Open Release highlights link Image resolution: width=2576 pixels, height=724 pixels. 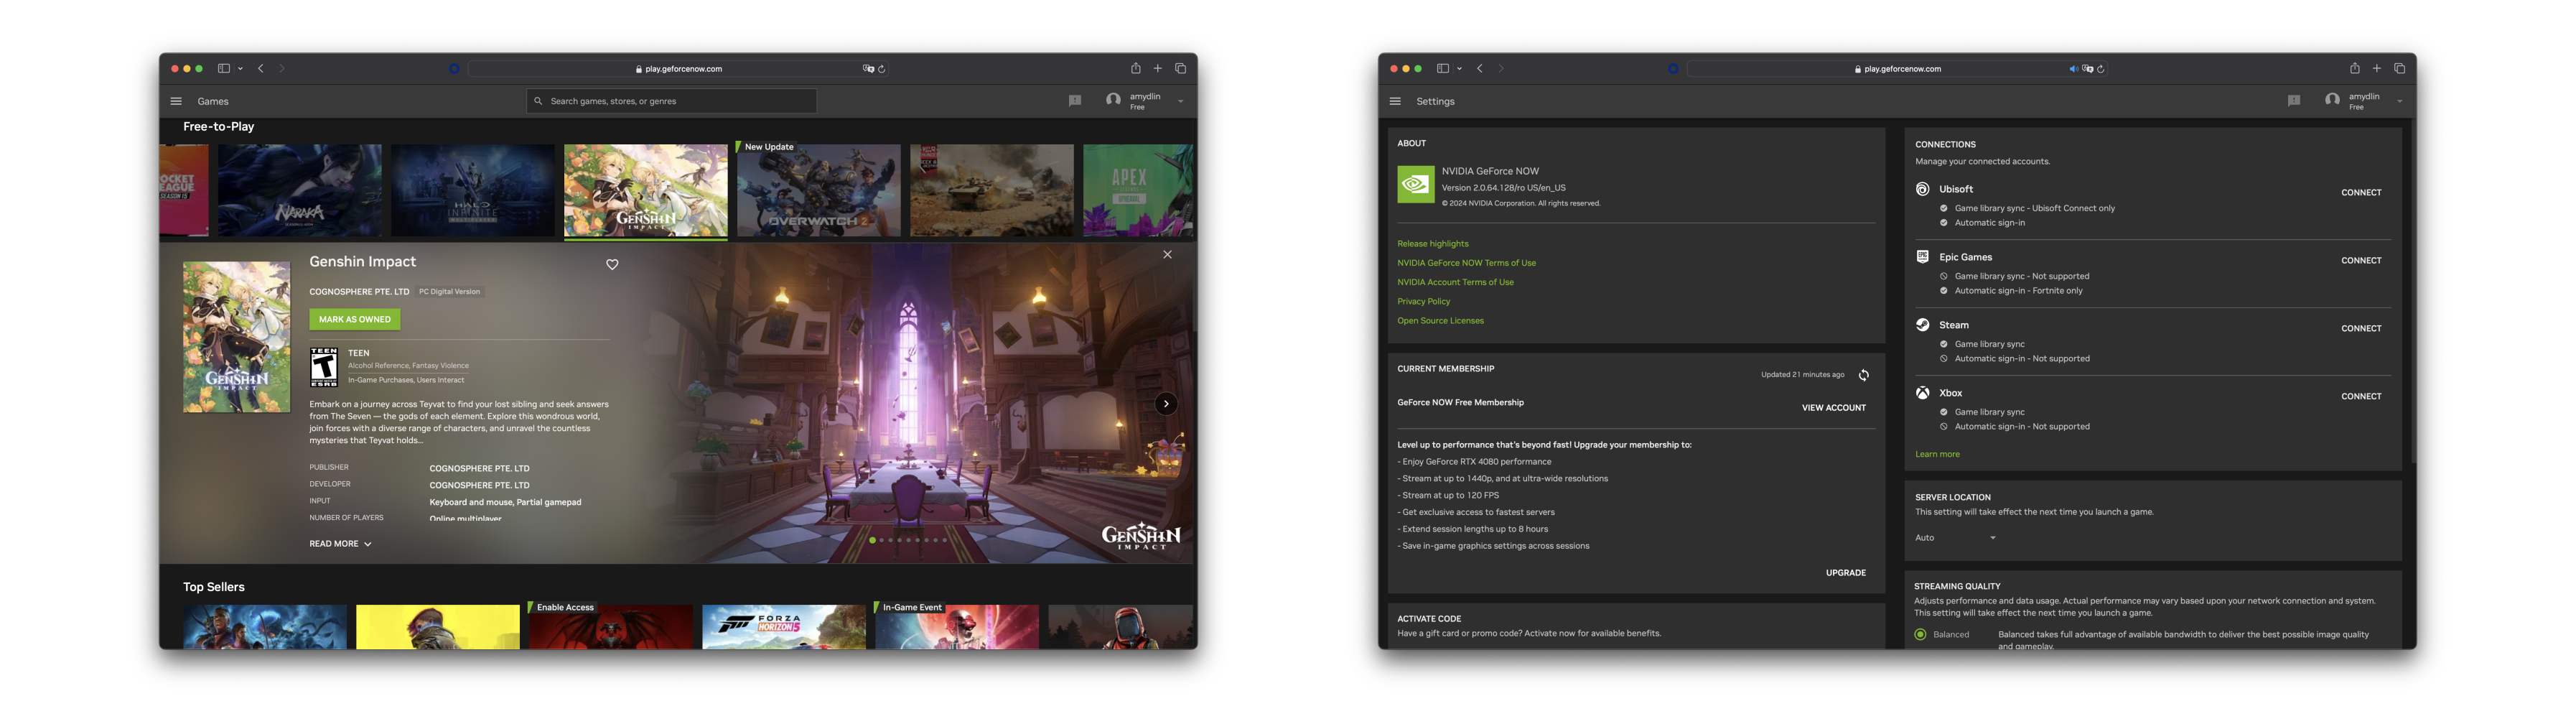1433,244
